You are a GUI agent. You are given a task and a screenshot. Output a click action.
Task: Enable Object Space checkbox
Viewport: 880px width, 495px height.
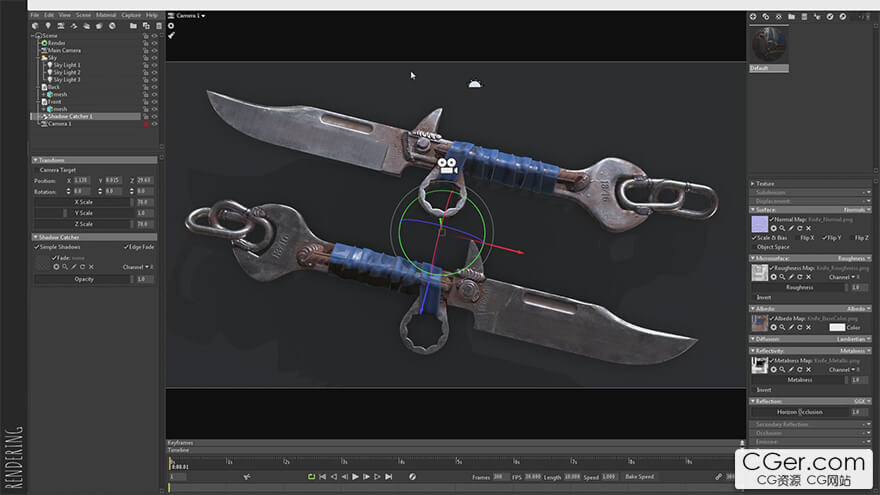[754, 247]
